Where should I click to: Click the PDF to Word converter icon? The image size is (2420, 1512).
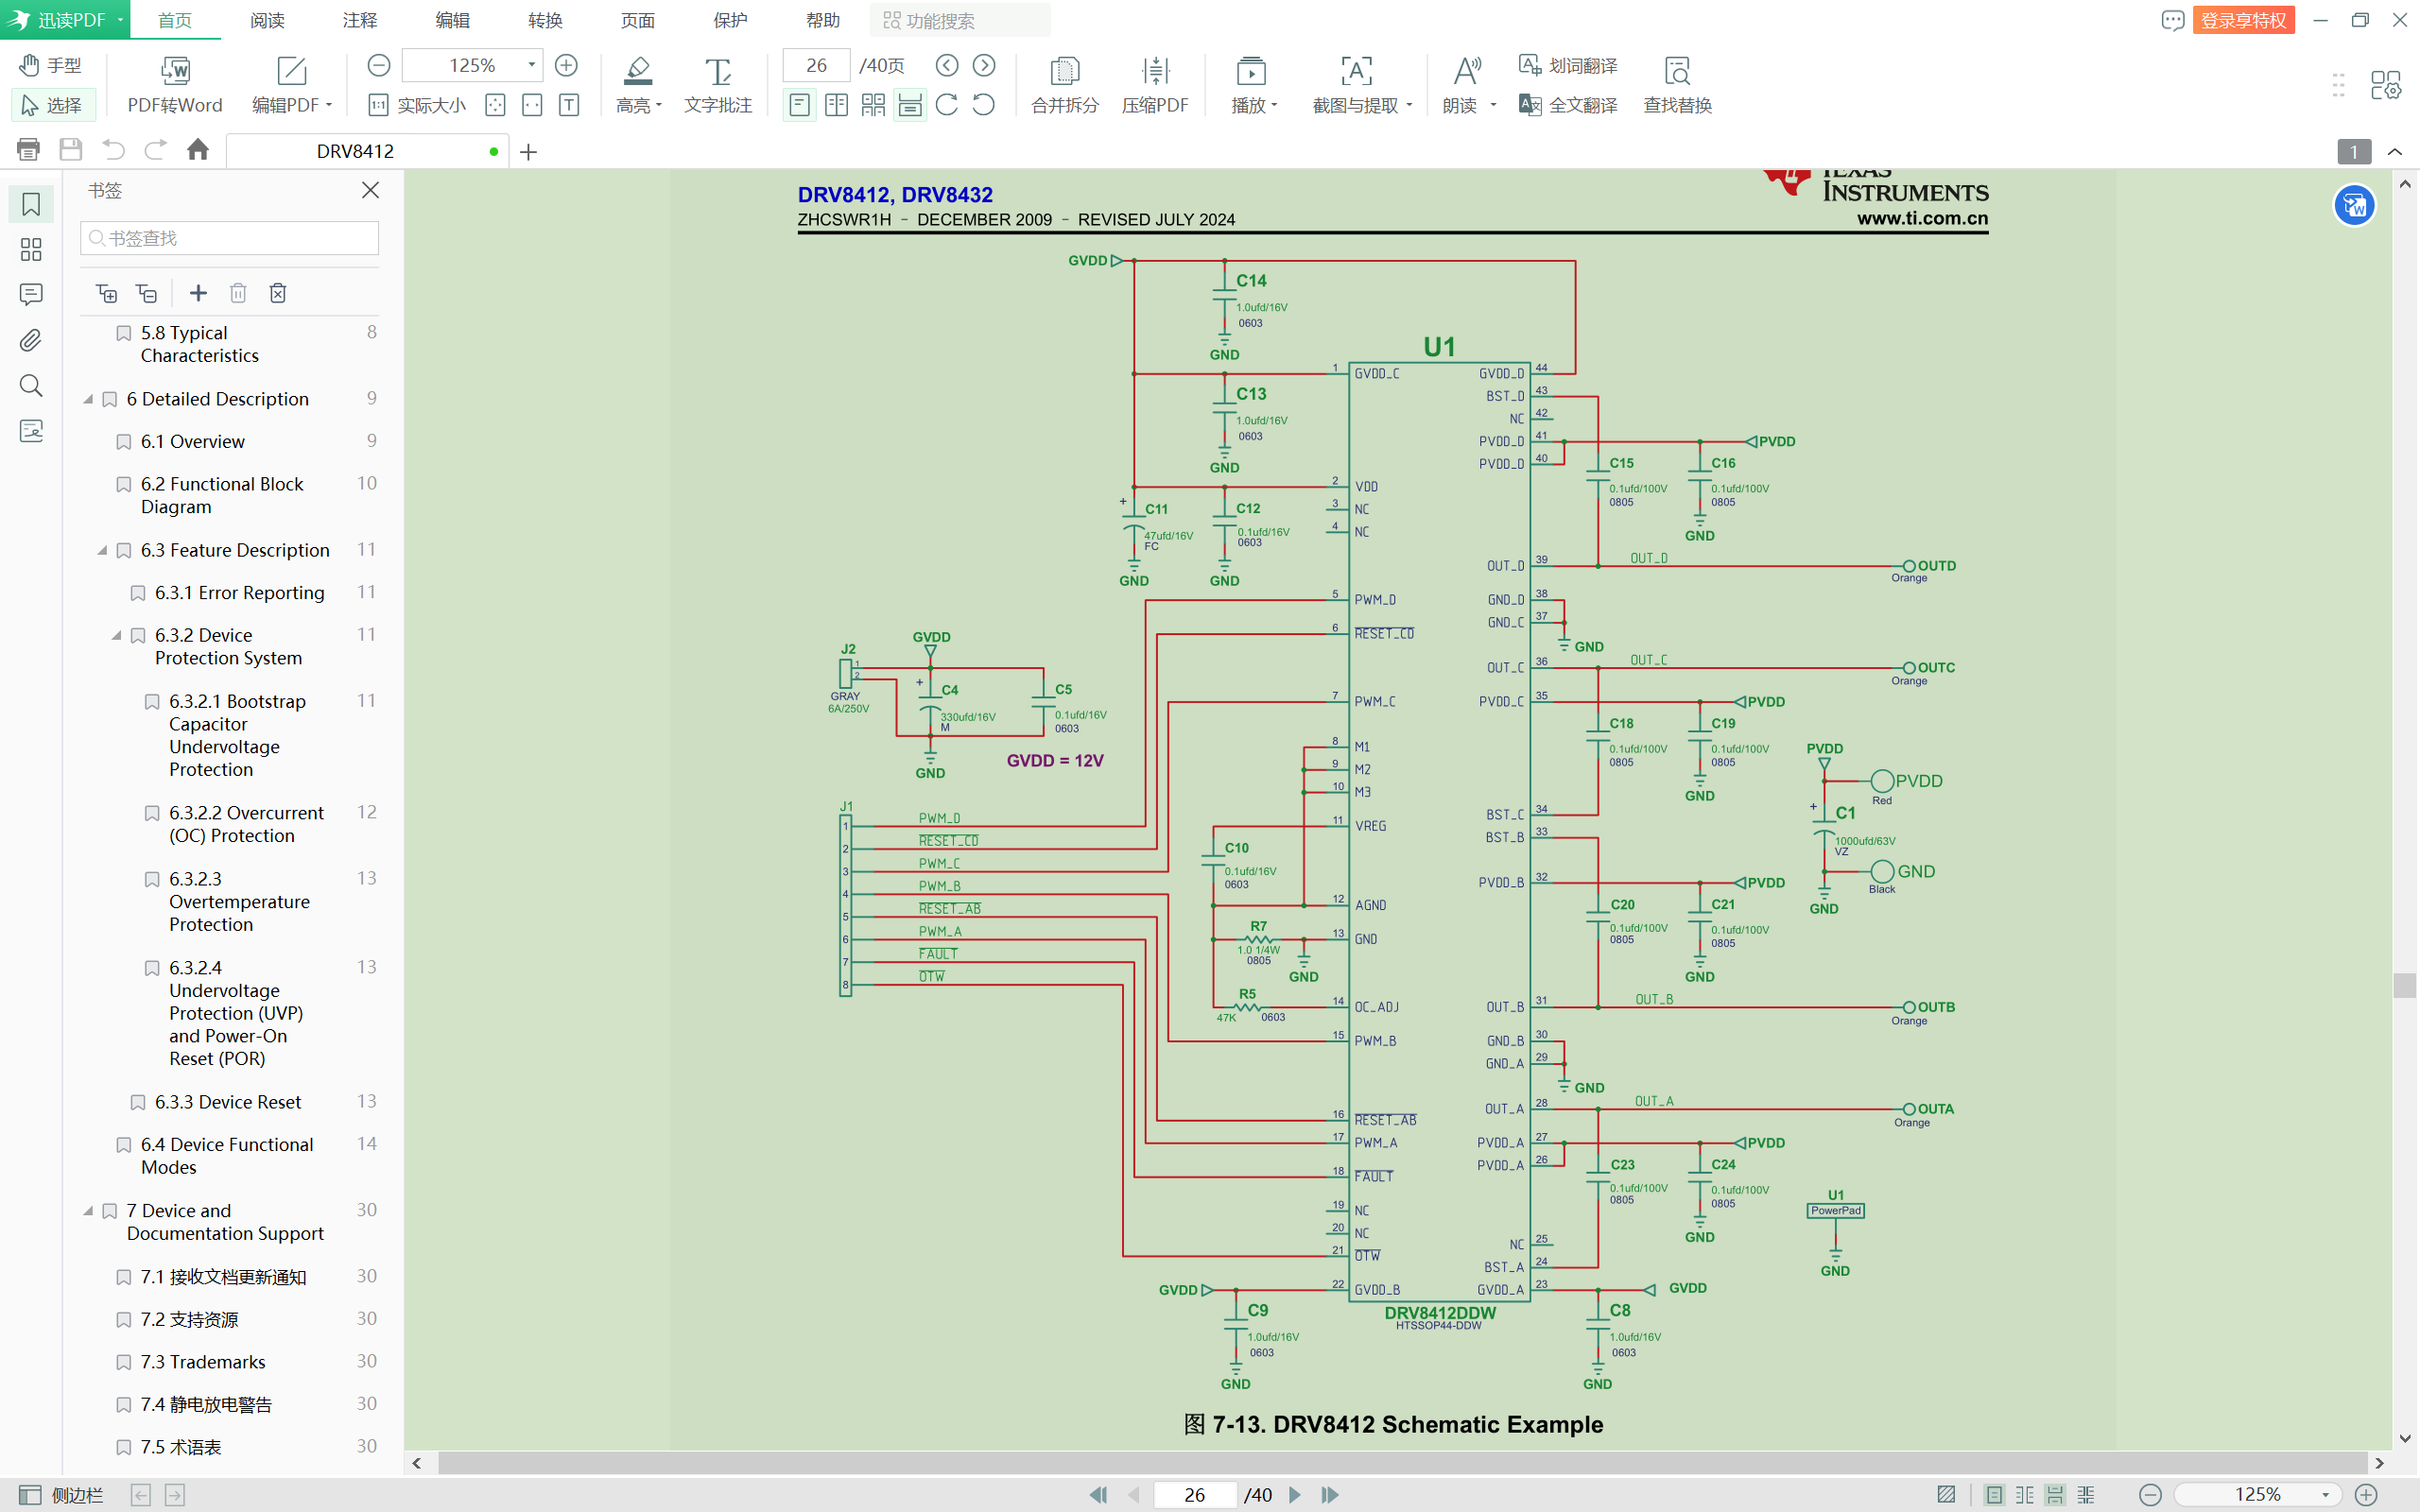[174, 71]
